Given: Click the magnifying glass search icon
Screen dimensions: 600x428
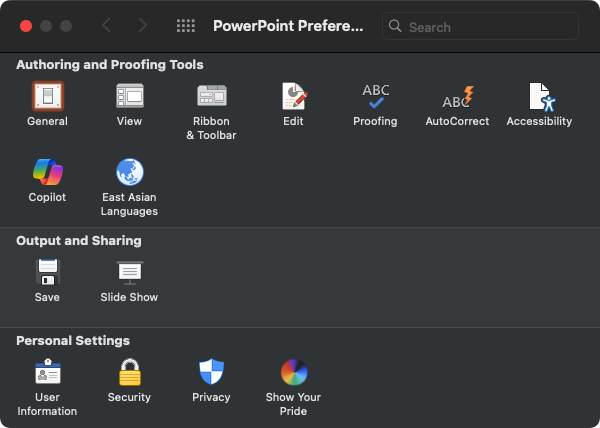Looking at the screenshot, I should (x=395, y=26).
